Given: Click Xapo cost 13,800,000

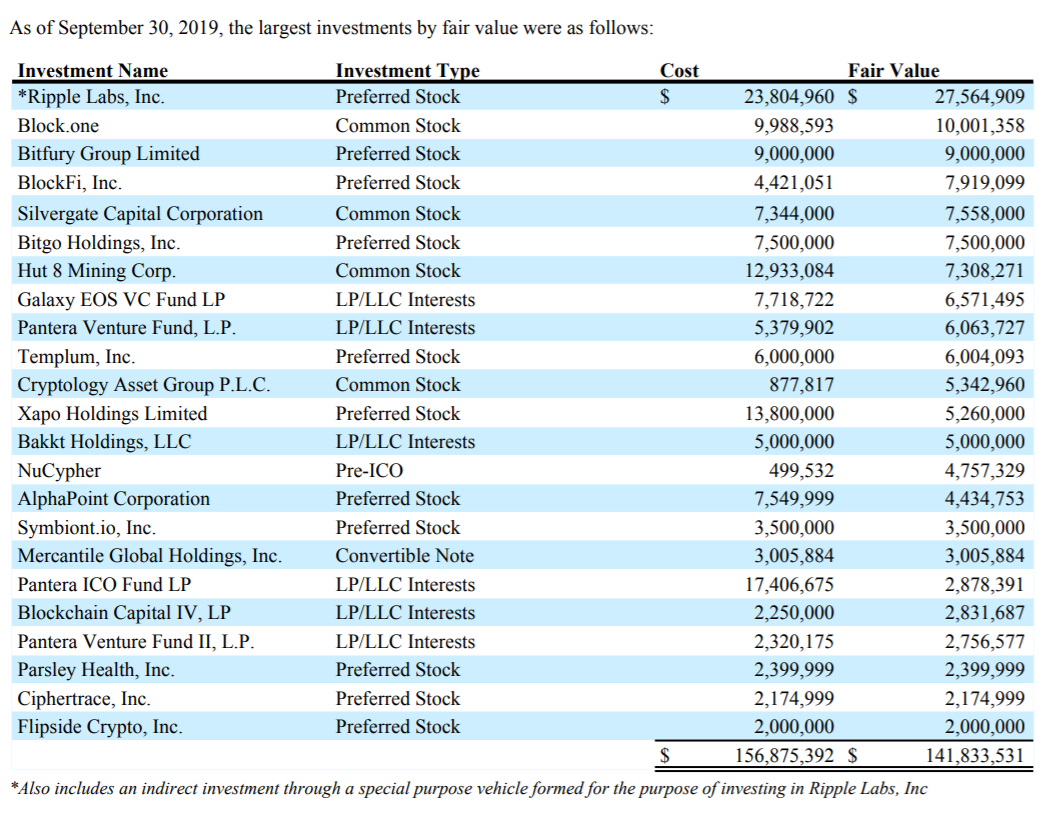Looking at the screenshot, I should (789, 413).
